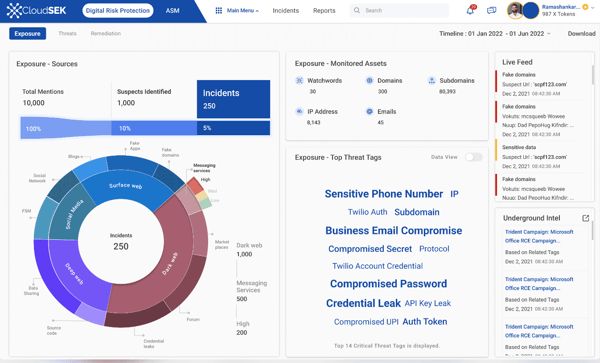Open the Incidents menu
The image size is (600, 363).
tap(285, 10)
